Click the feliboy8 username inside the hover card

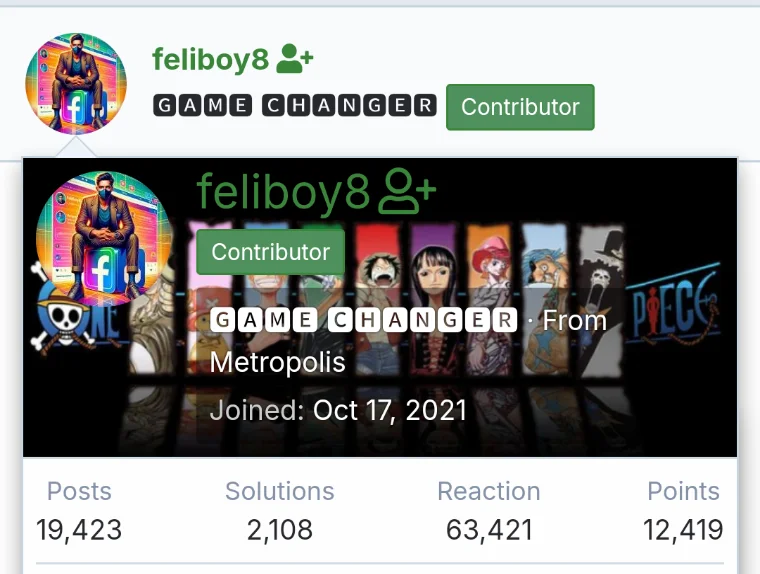(283, 191)
